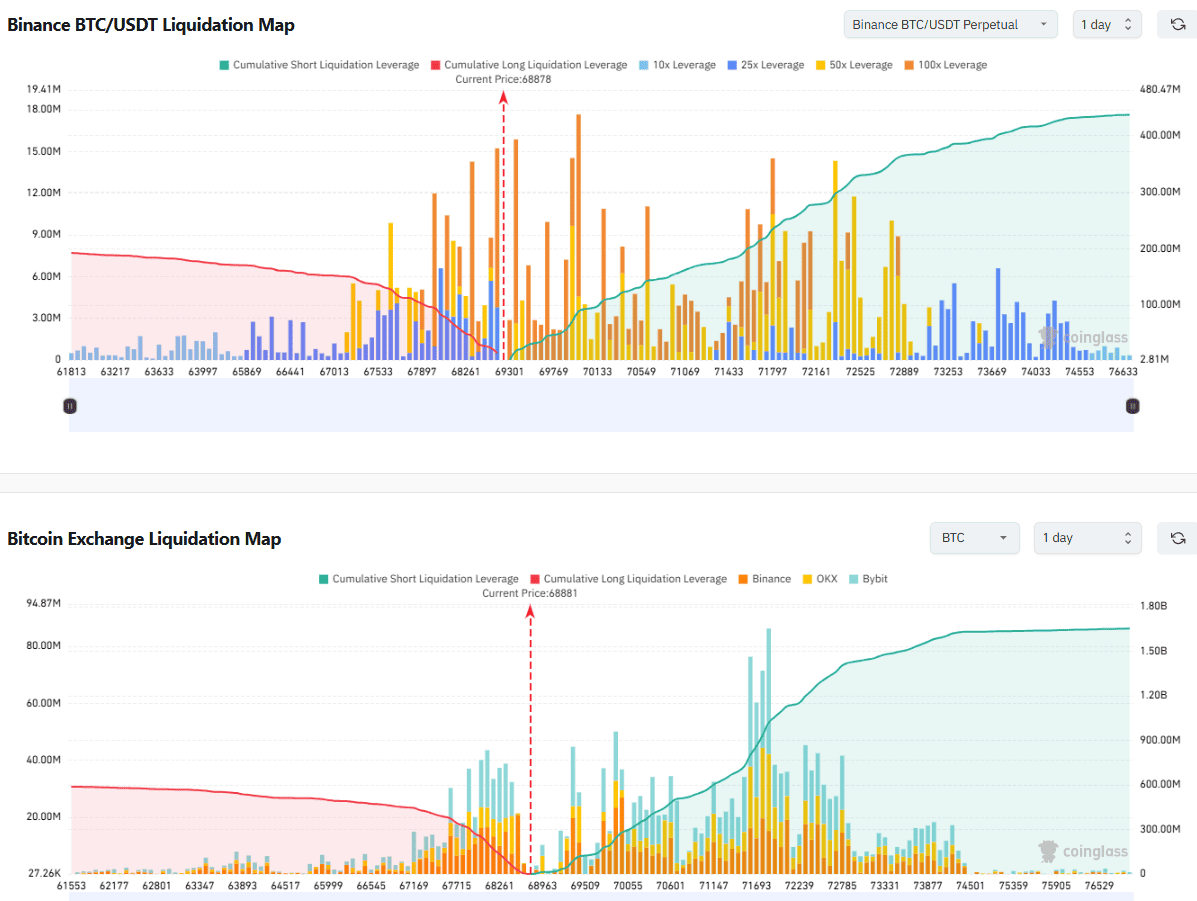Click the 76633 price tick label
Screen dimensions: 1197x901
(x=1123, y=372)
